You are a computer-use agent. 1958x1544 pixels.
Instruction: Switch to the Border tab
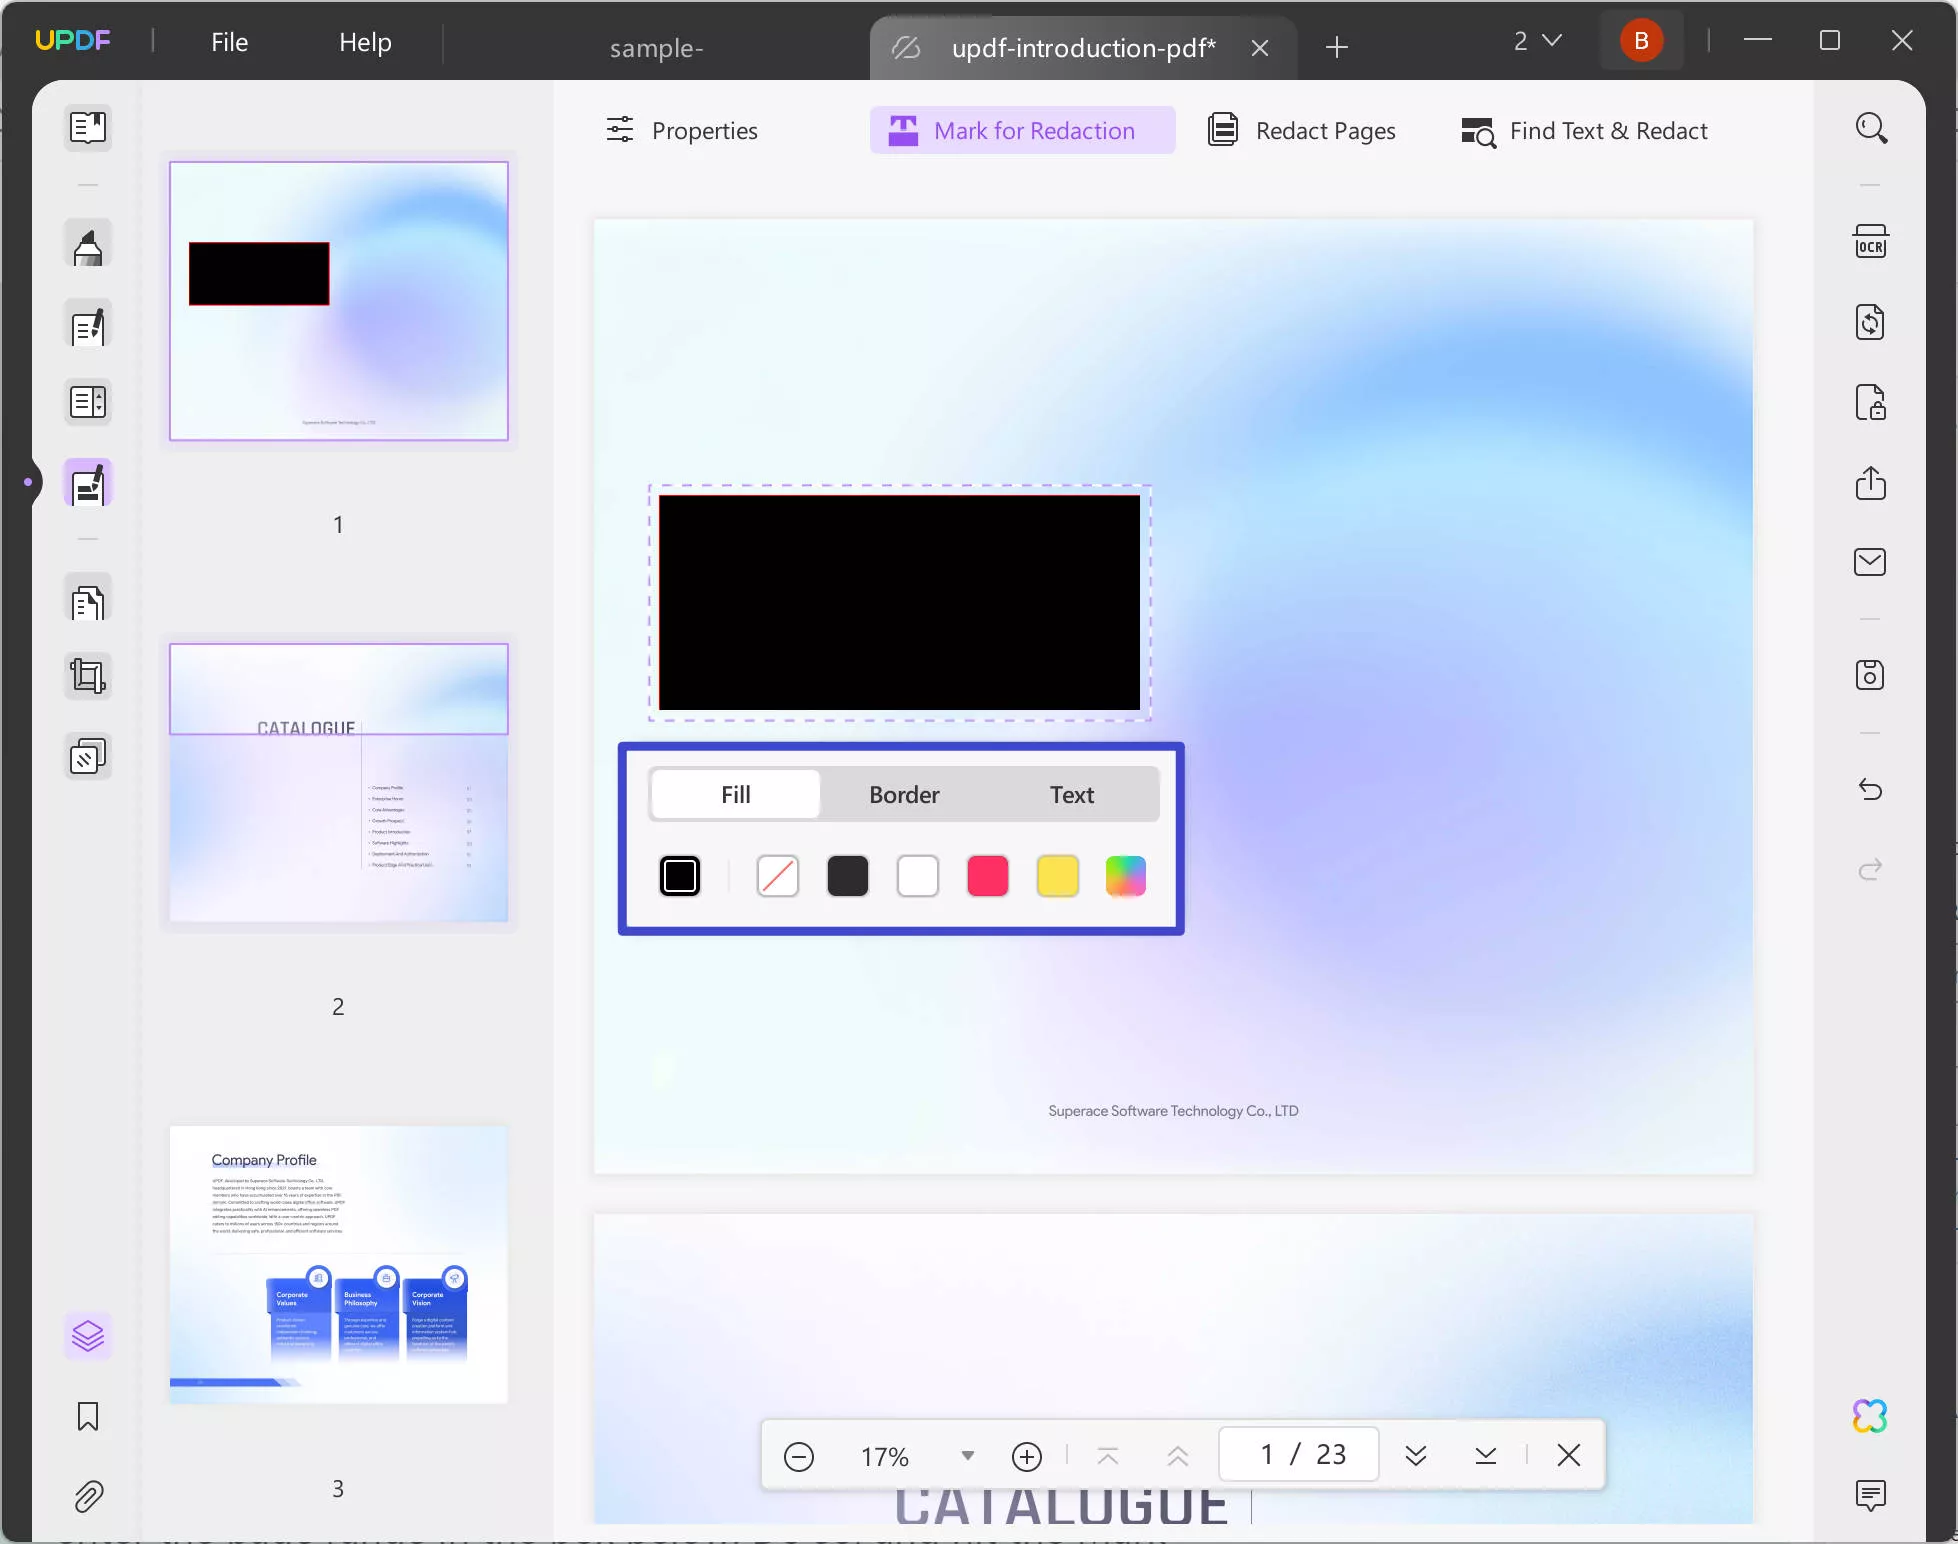click(x=904, y=795)
